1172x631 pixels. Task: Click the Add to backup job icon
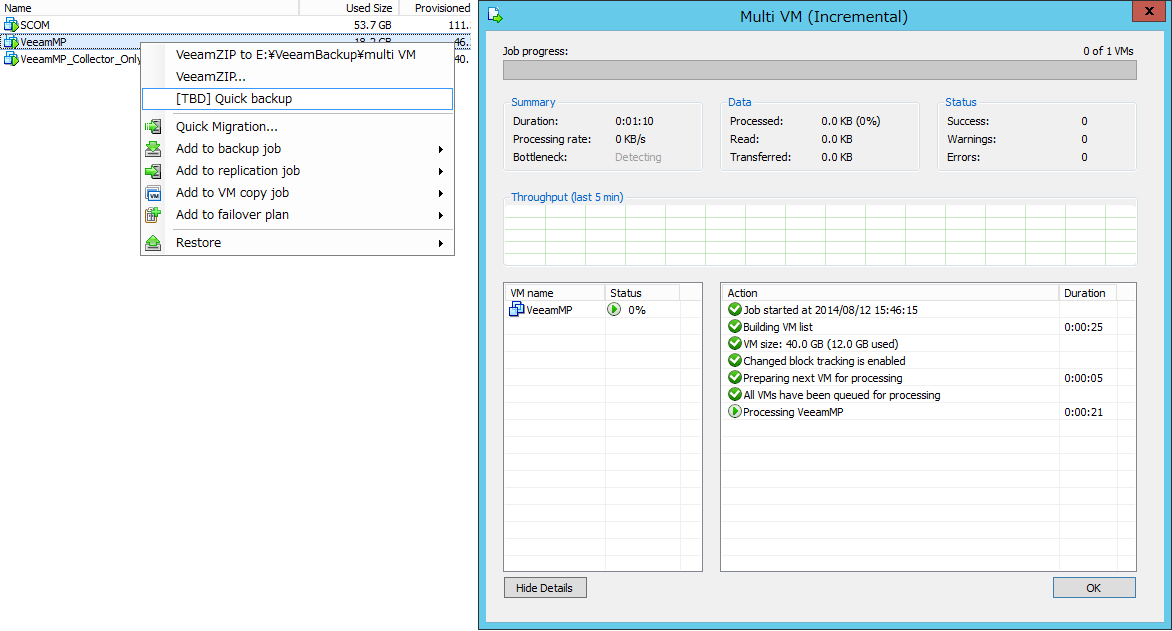[x=153, y=149]
